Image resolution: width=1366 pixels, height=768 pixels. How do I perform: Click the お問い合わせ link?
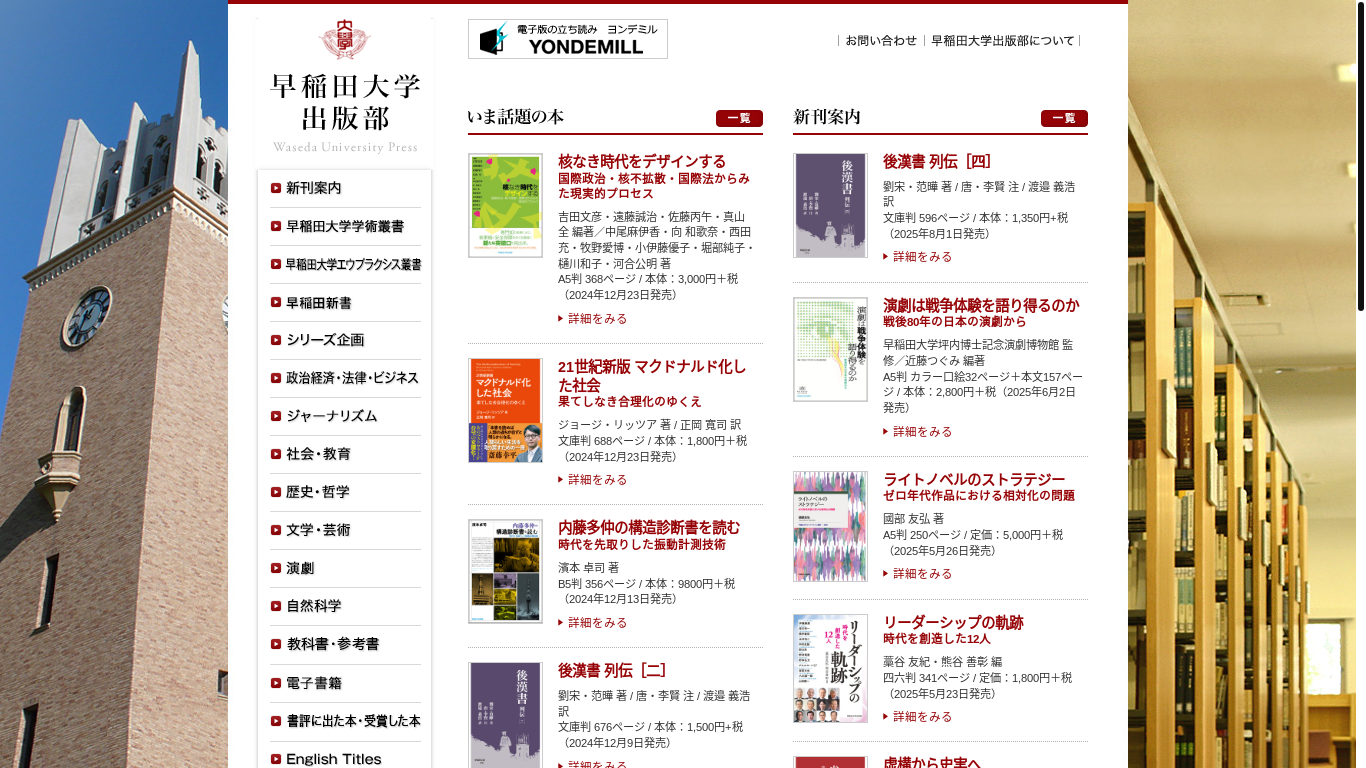(881, 41)
